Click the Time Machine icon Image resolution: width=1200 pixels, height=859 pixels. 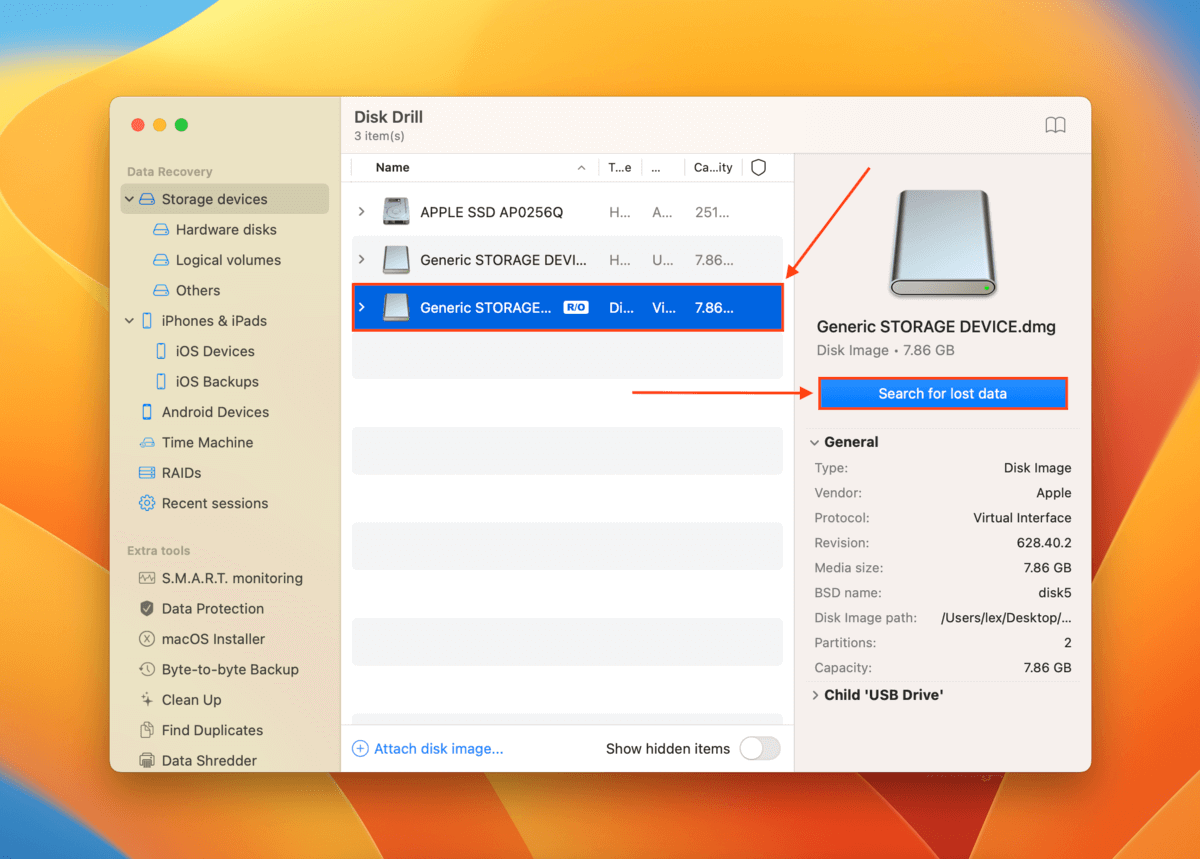[x=147, y=443]
